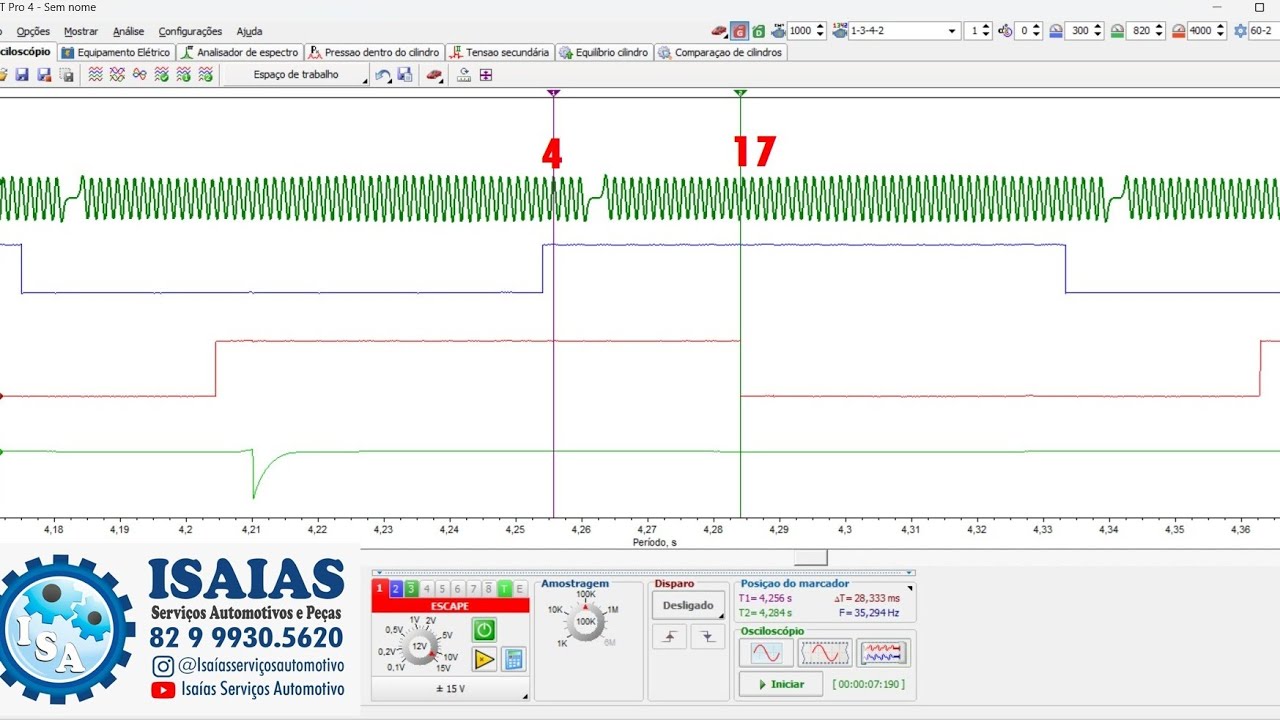Open the Análise menu
The image size is (1280, 720).
(129, 32)
